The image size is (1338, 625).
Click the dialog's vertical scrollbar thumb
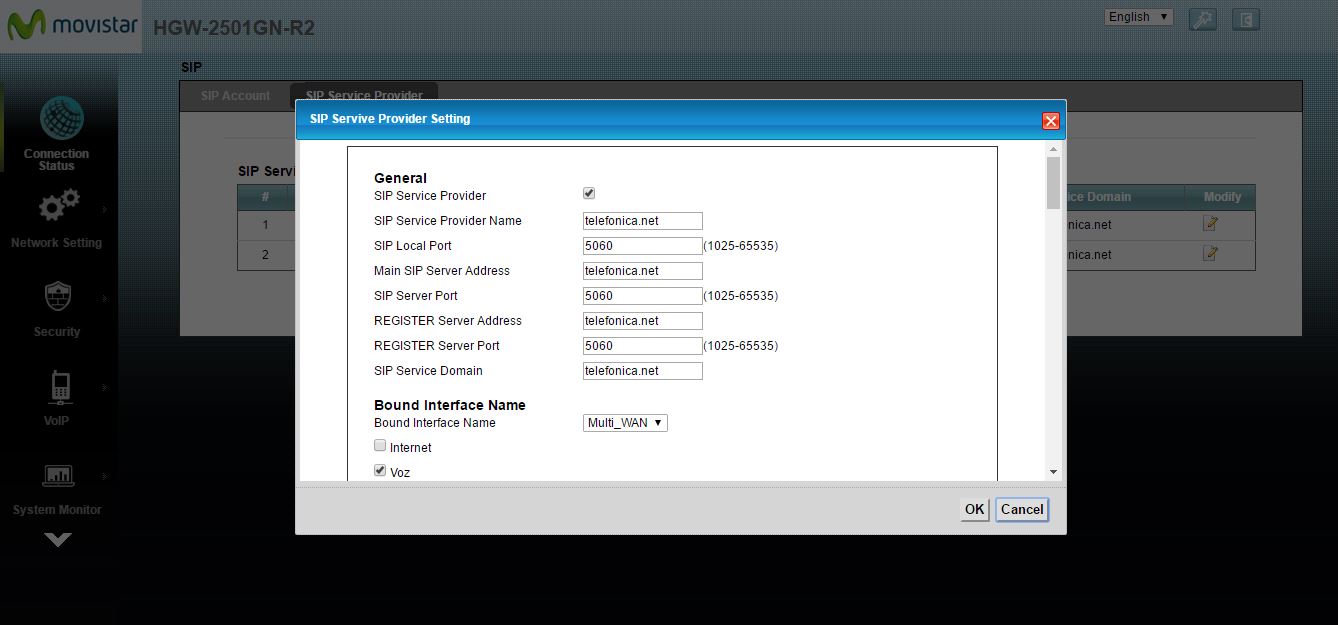click(1053, 183)
